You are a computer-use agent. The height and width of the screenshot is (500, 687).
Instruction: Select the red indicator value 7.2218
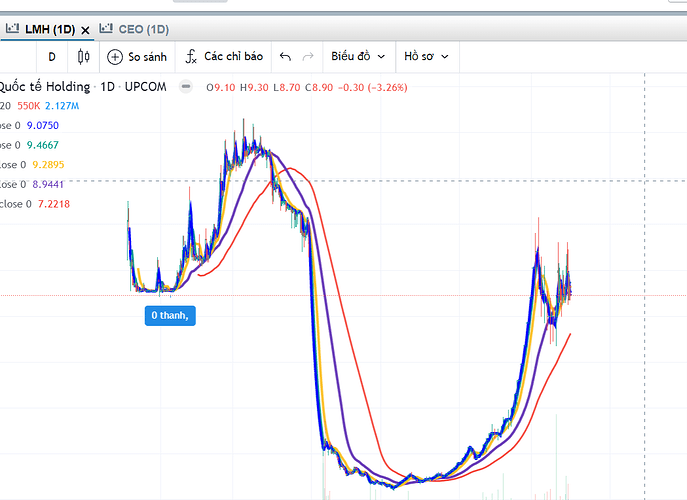pos(54,204)
